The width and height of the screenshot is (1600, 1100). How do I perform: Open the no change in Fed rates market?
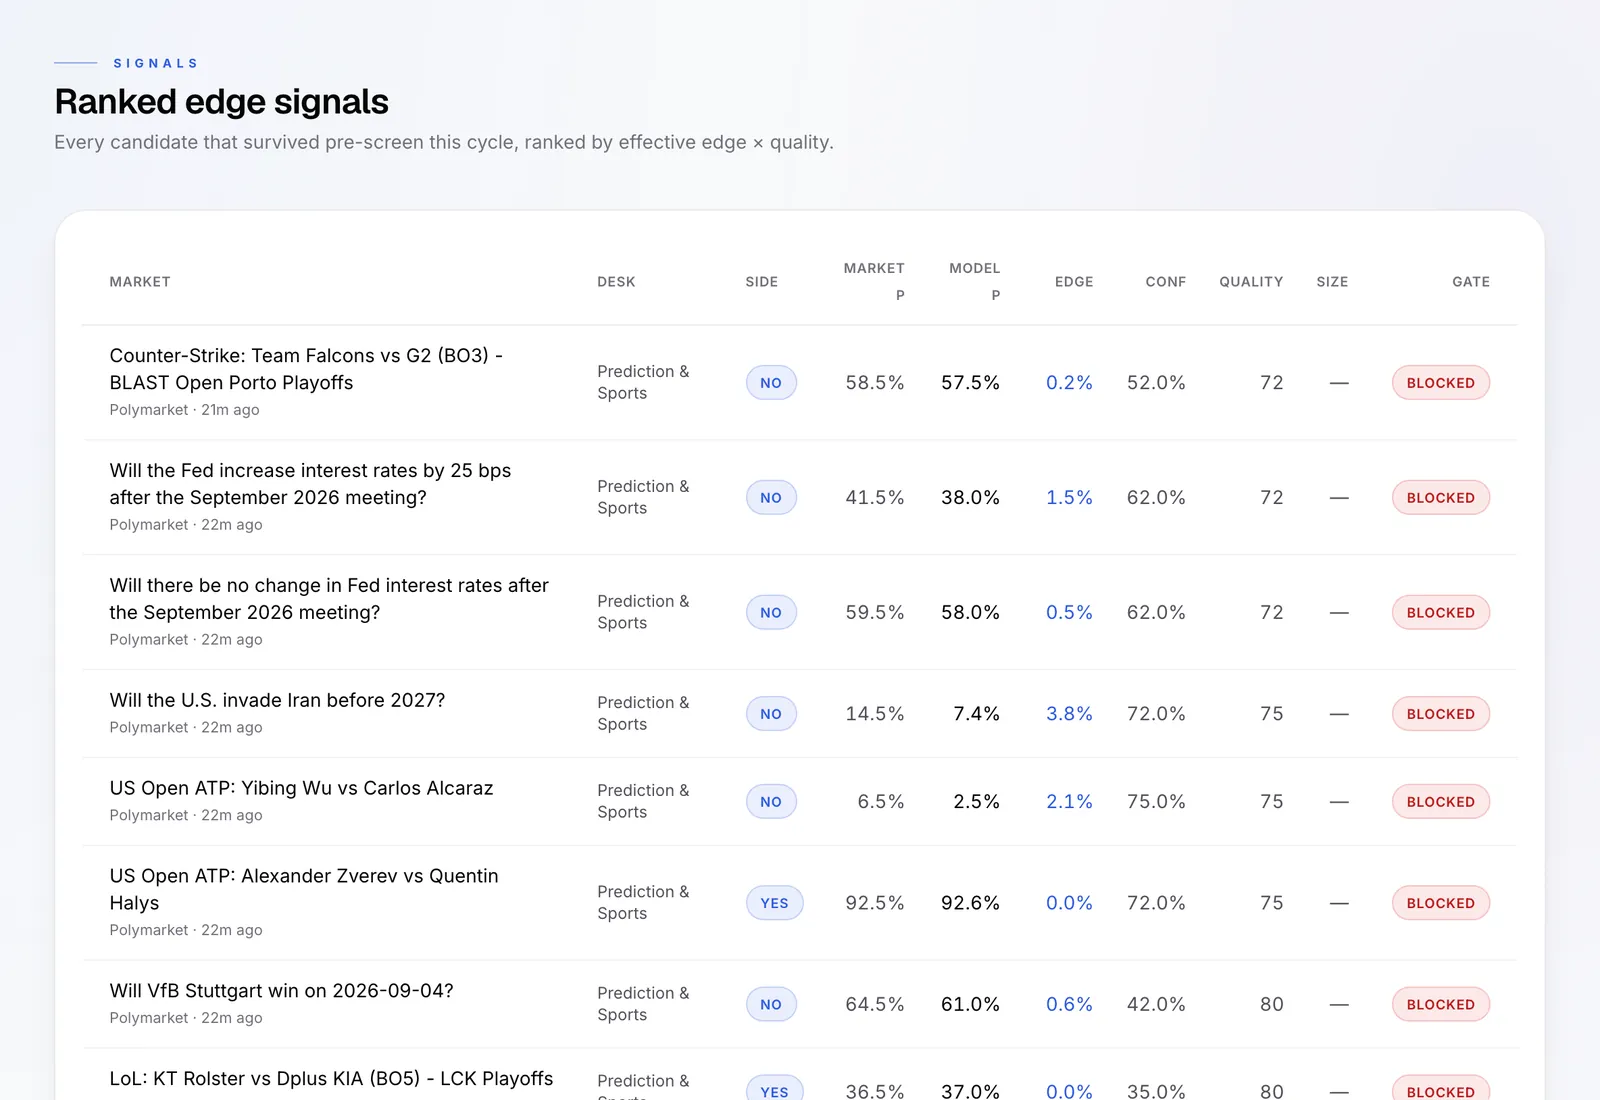pos(329,599)
